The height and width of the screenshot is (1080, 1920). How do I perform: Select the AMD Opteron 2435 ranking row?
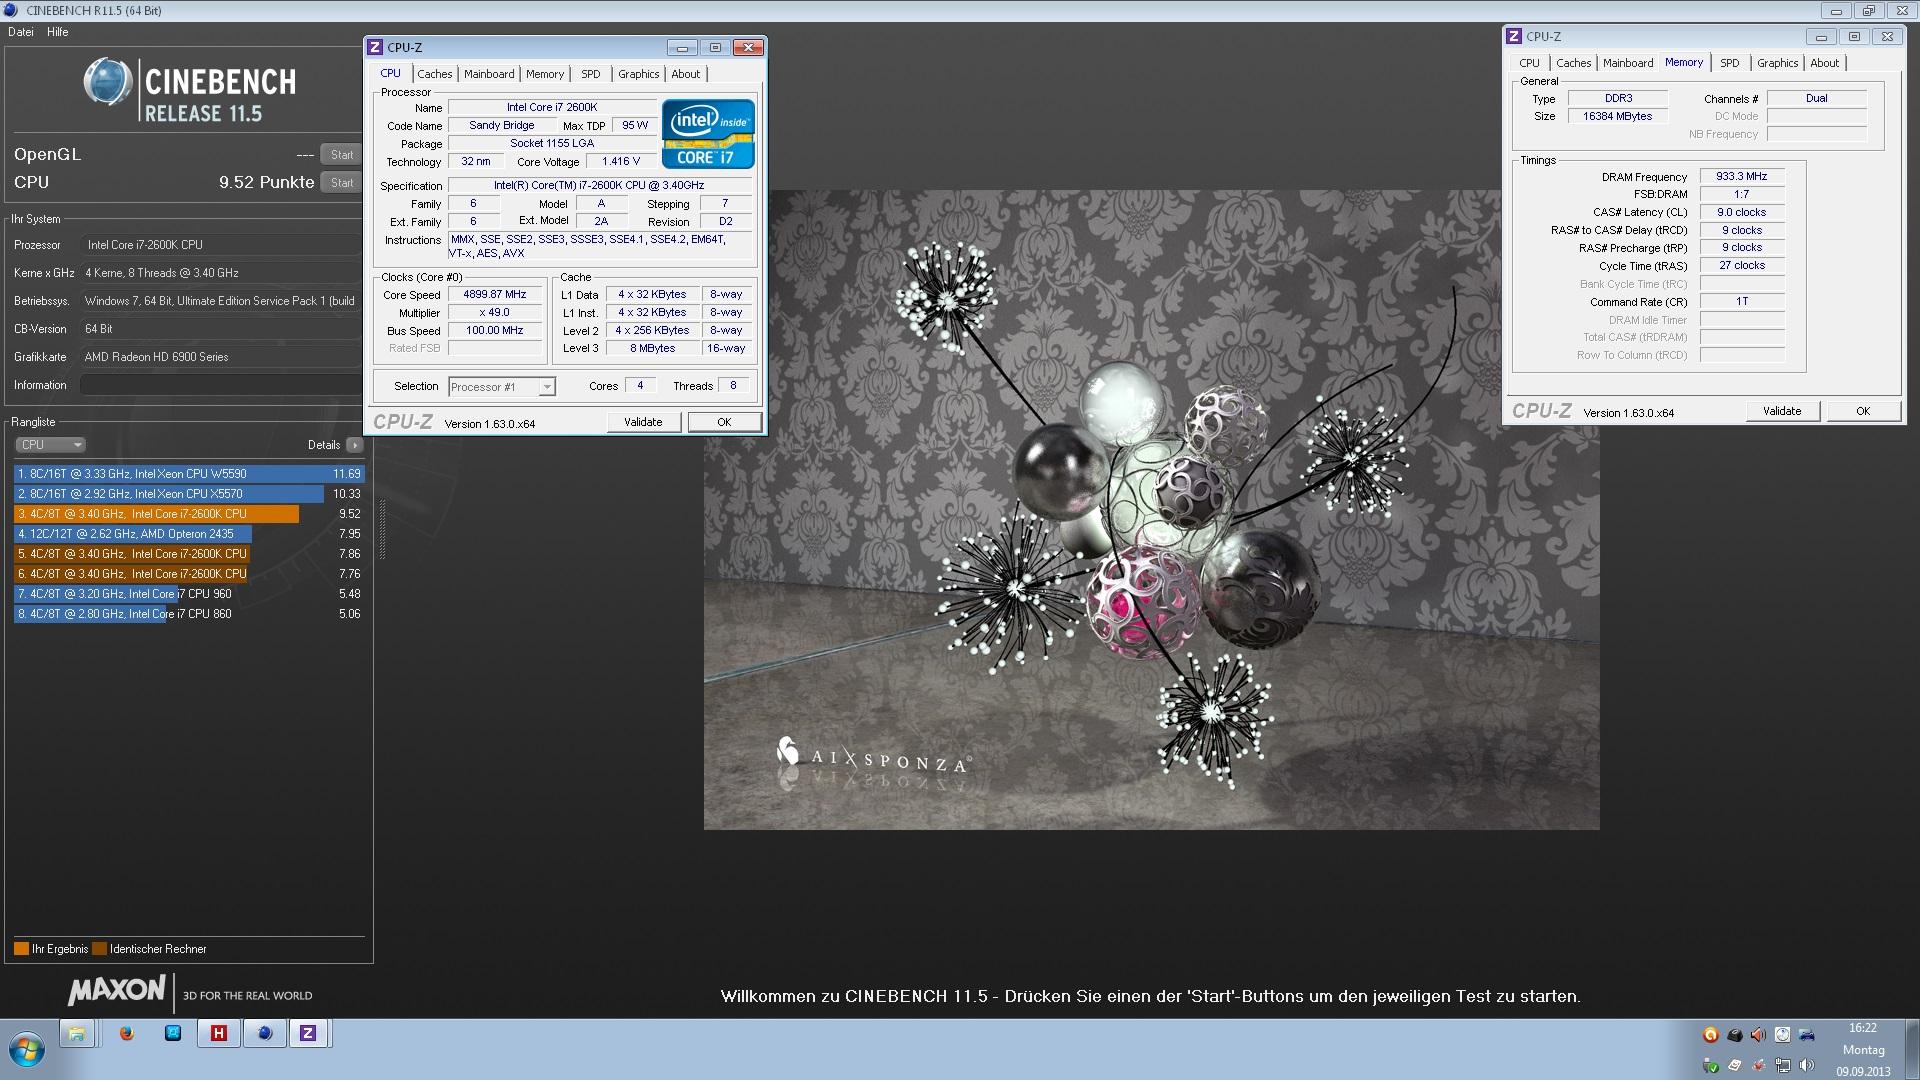(189, 534)
